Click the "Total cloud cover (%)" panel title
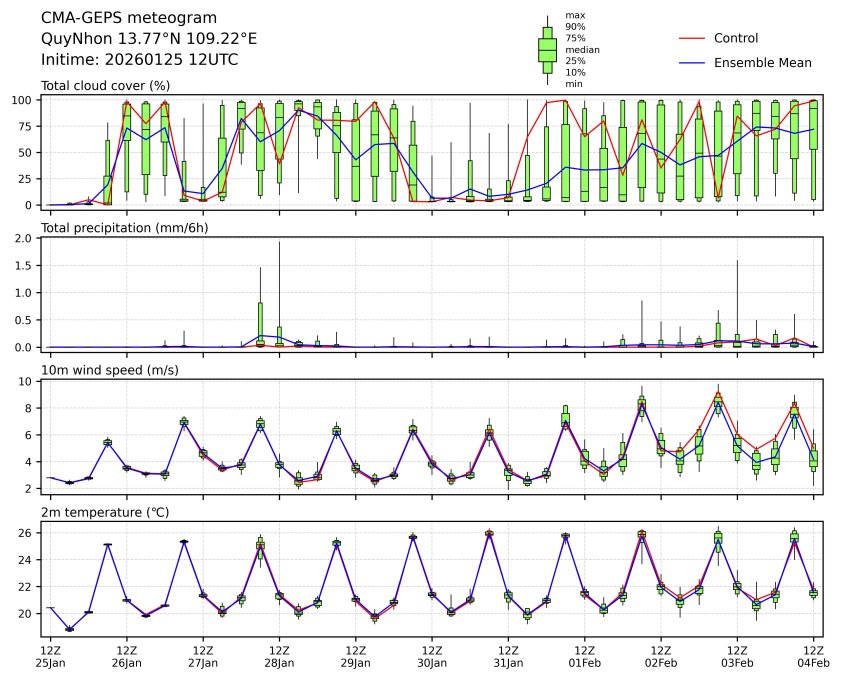841x680 pixels. click(x=105, y=85)
